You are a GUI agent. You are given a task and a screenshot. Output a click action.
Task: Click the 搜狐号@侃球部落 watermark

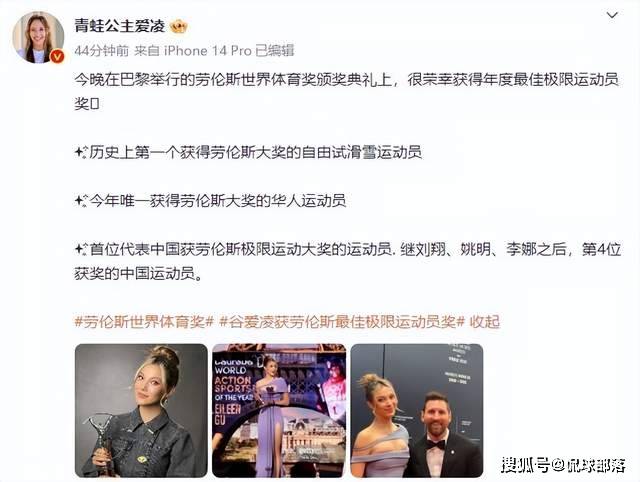click(x=563, y=465)
